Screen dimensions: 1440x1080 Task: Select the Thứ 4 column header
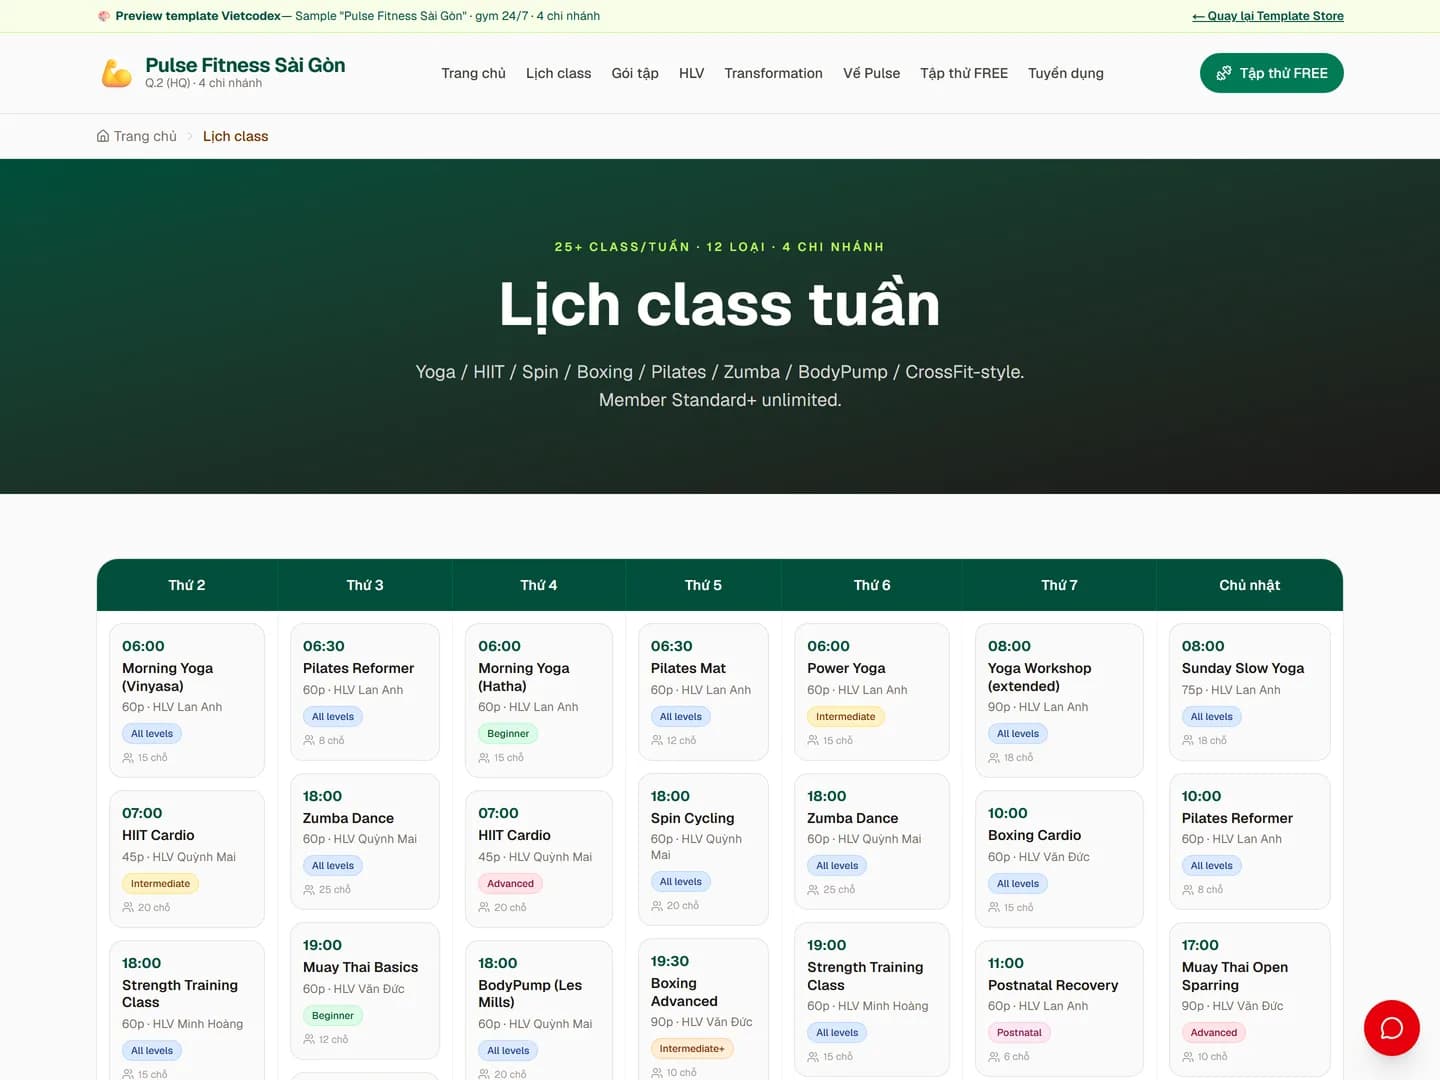[x=539, y=585]
